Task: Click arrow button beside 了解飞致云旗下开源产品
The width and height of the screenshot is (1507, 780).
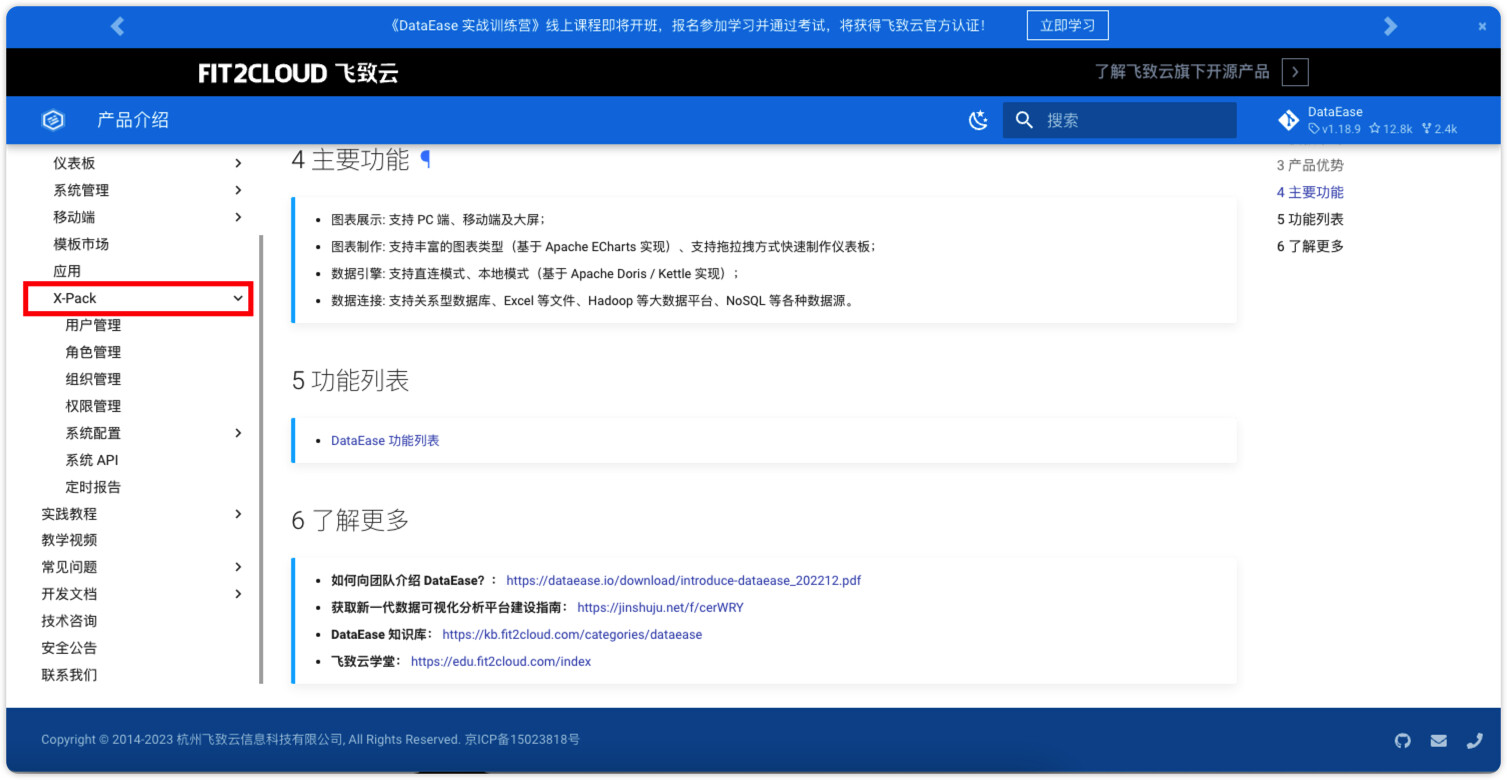Action: (1295, 72)
